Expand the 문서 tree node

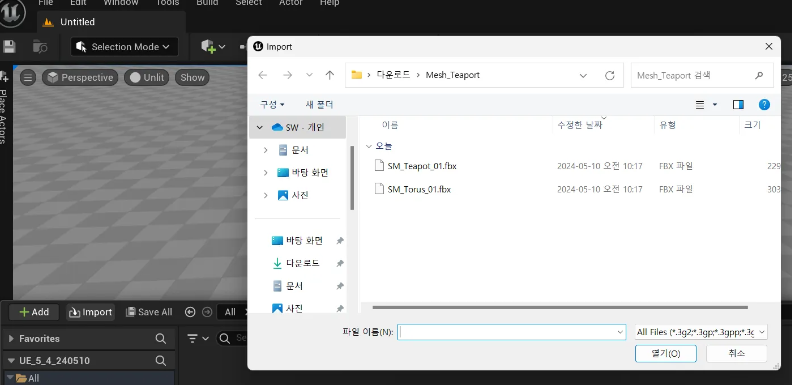pyautogui.click(x=266, y=150)
